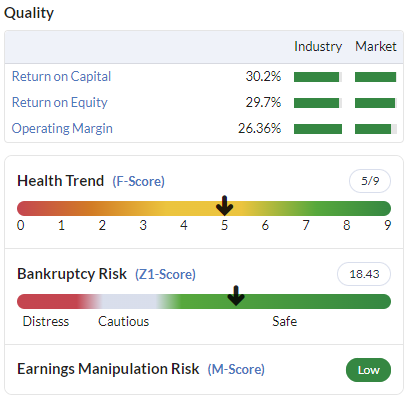Click the Return on Capital market bar
This screenshot has height=401, width=409.
click(x=376, y=77)
